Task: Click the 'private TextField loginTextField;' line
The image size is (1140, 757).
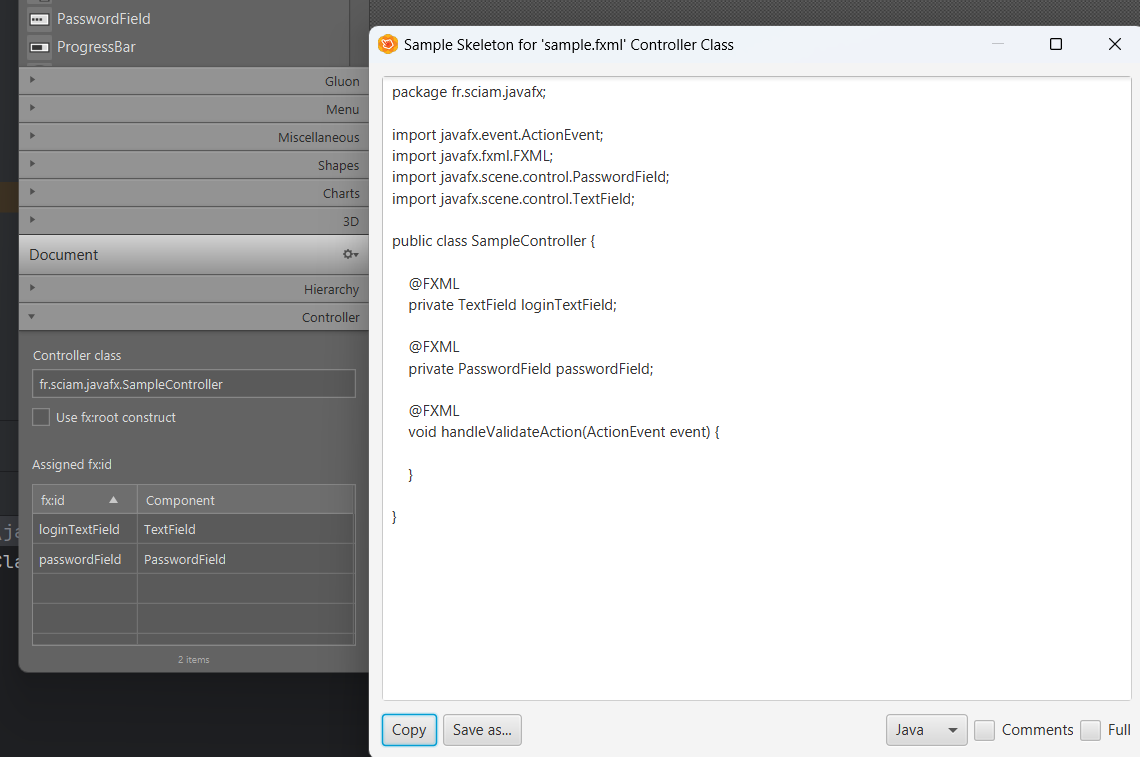Action: [513, 305]
